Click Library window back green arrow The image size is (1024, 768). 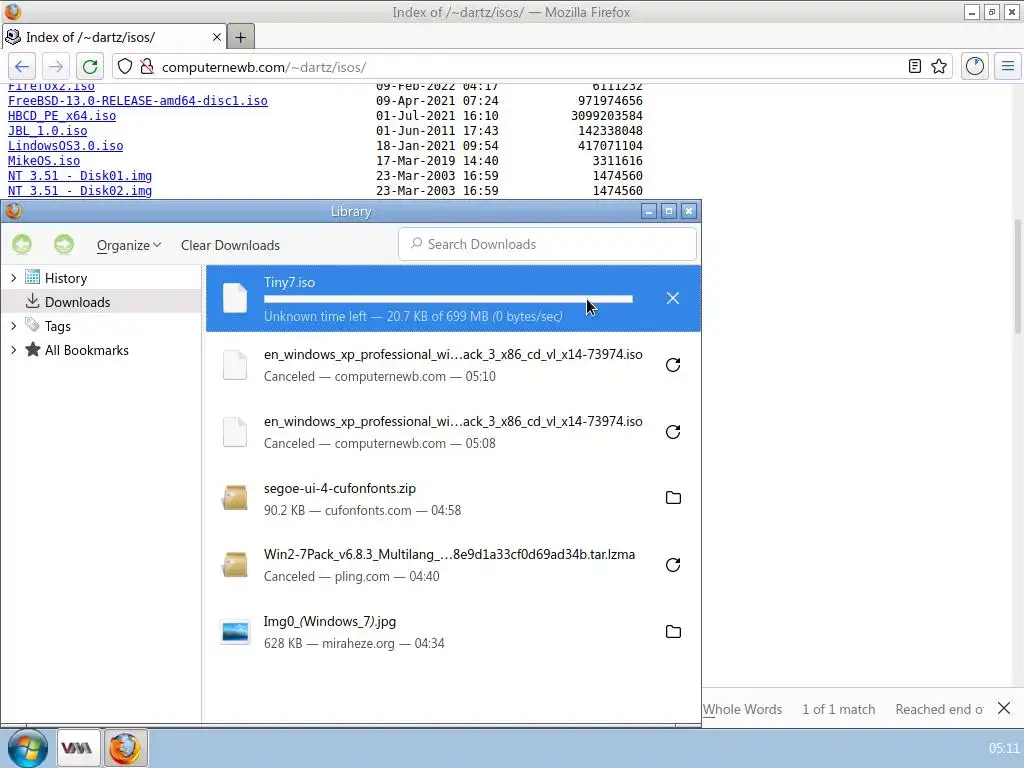[x=22, y=244]
